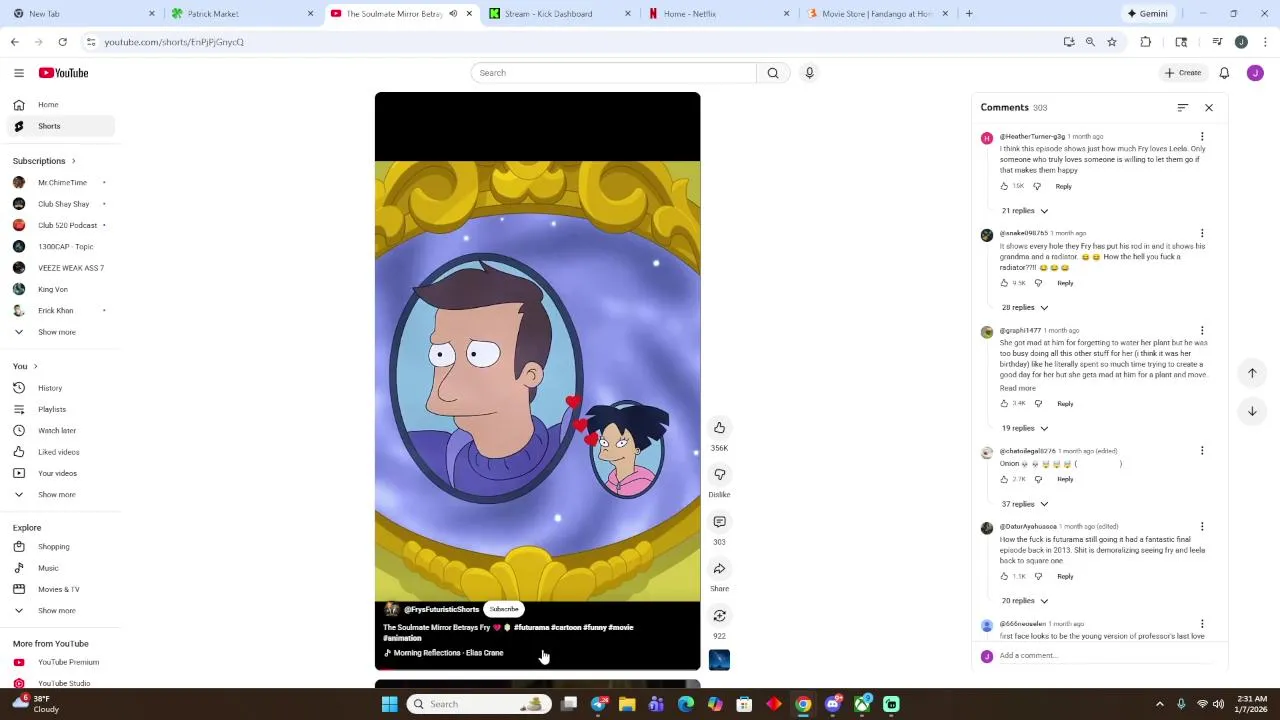Screen dimensions: 1280x720
Task: Share this Short
Action: 719,569
